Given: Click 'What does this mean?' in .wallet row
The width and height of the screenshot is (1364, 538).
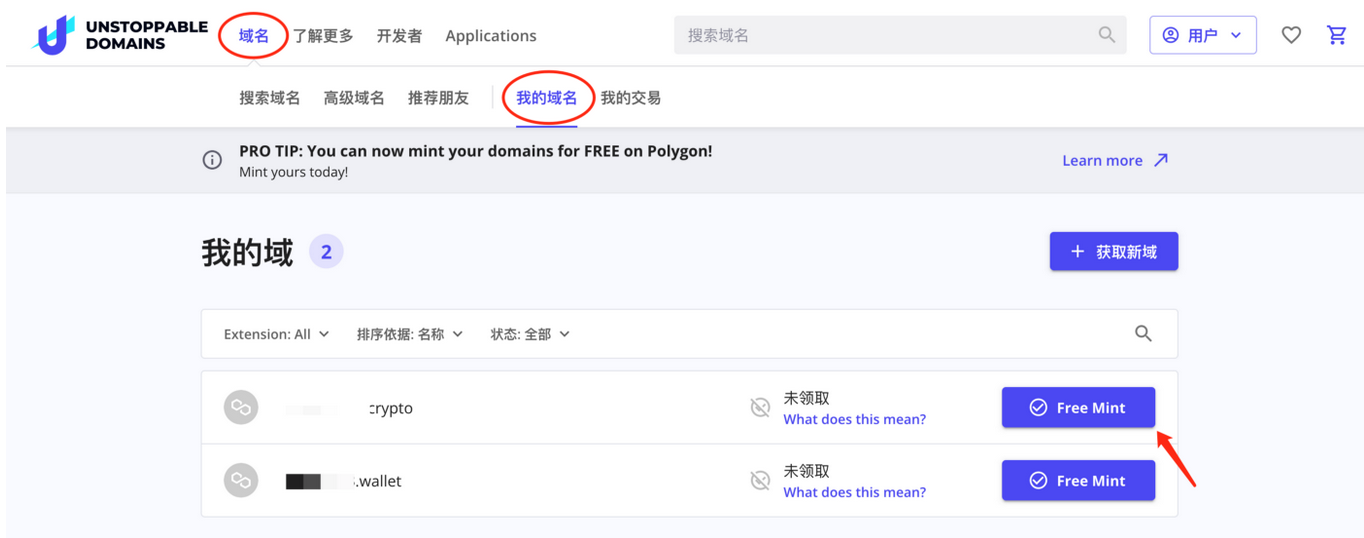Looking at the screenshot, I should tap(855, 492).
